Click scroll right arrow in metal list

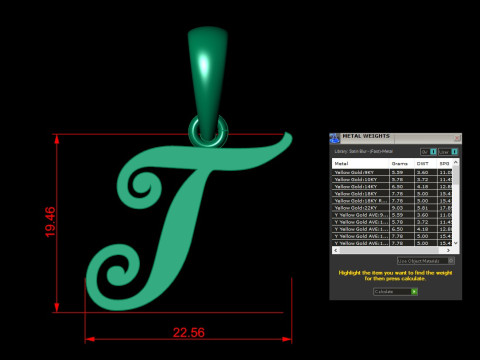(449, 250)
